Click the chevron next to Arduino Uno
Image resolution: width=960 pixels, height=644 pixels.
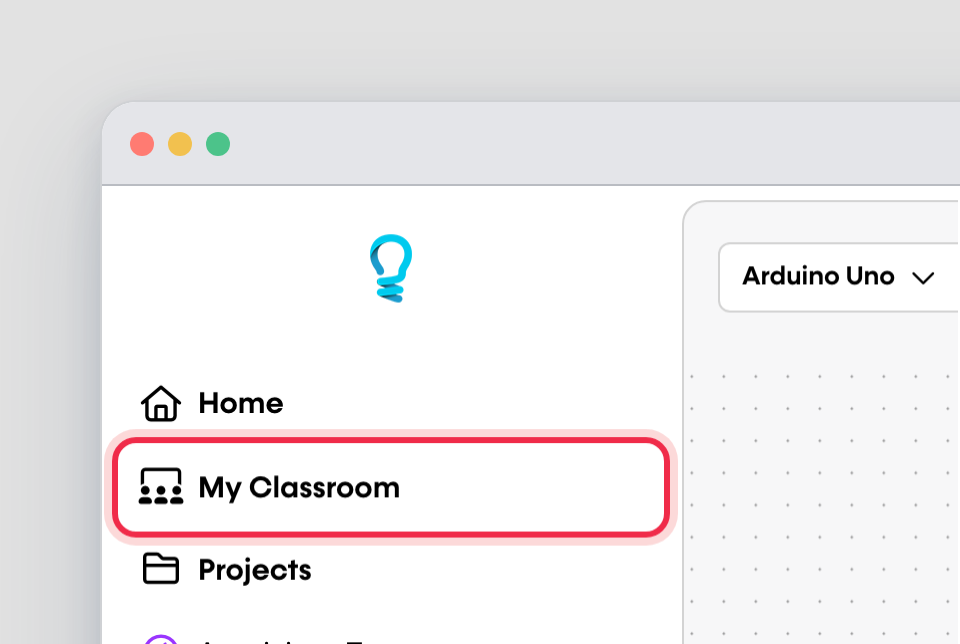tap(923, 278)
